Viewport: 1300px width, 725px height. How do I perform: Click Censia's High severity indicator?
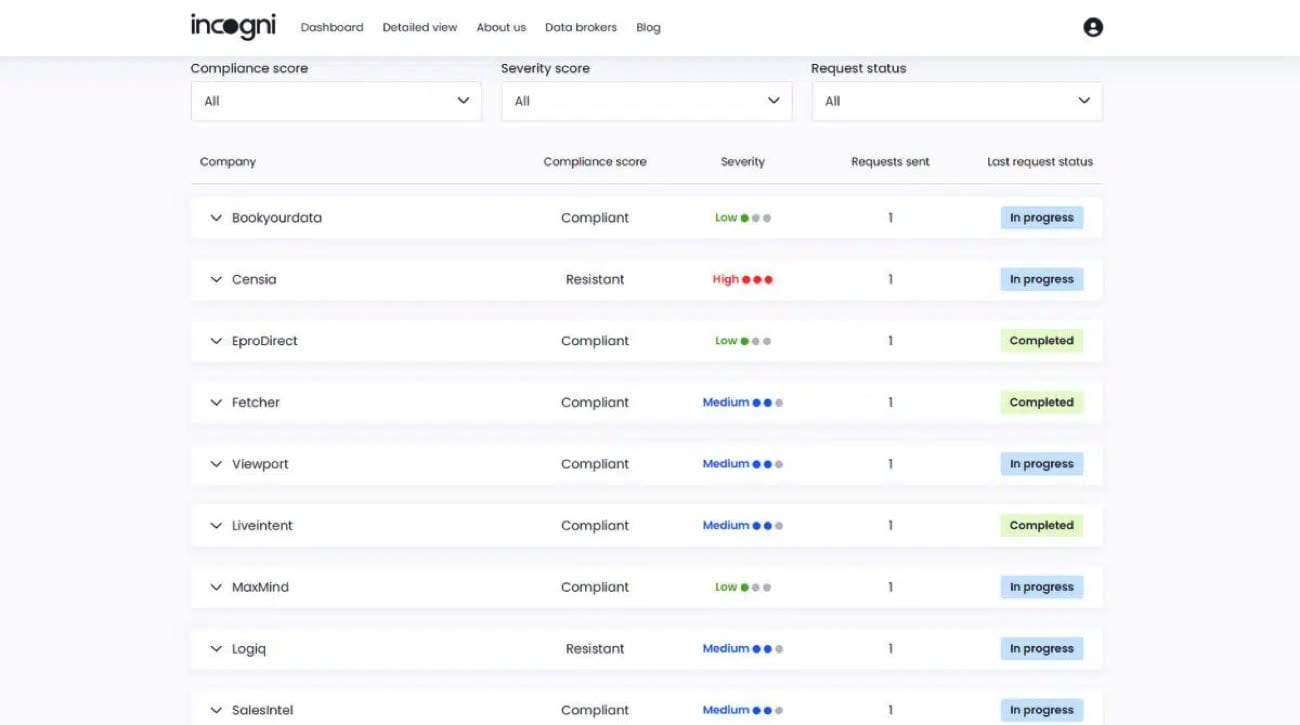(742, 280)
